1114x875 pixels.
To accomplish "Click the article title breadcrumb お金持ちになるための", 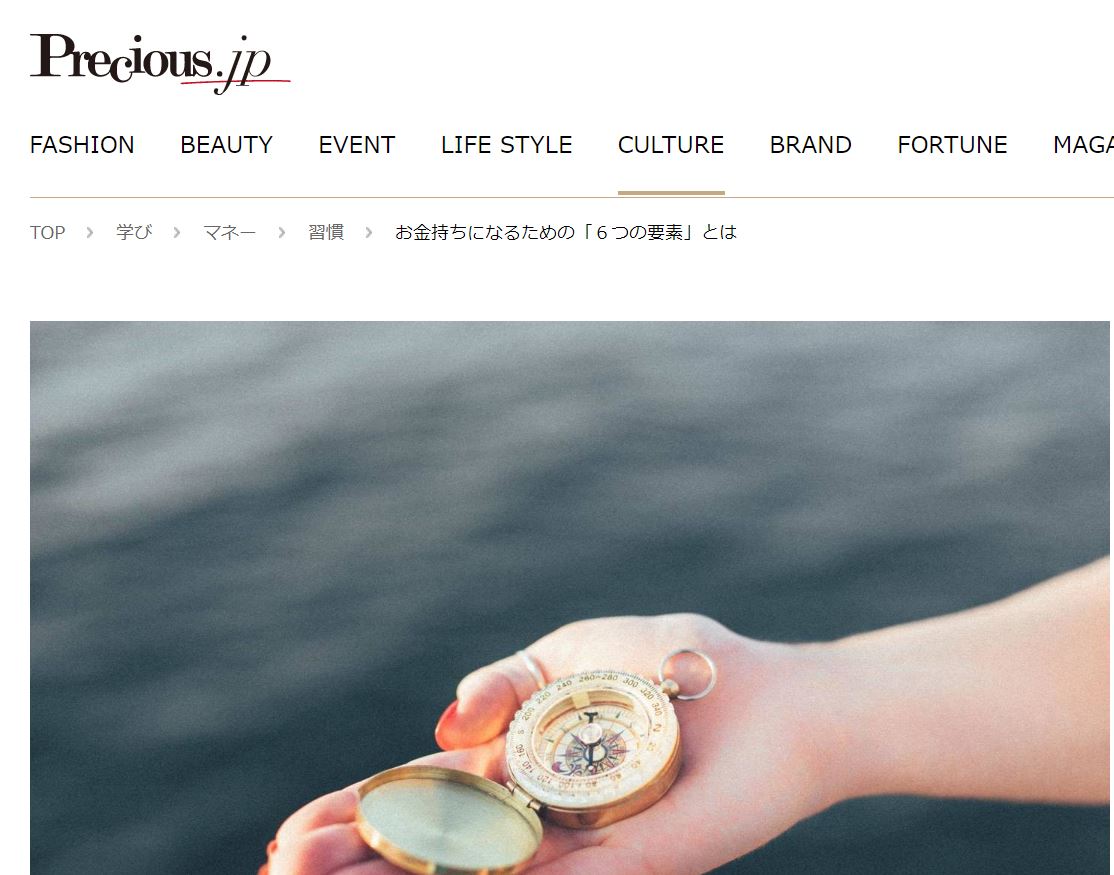I will pyautogui.click(x=566, y=232).
